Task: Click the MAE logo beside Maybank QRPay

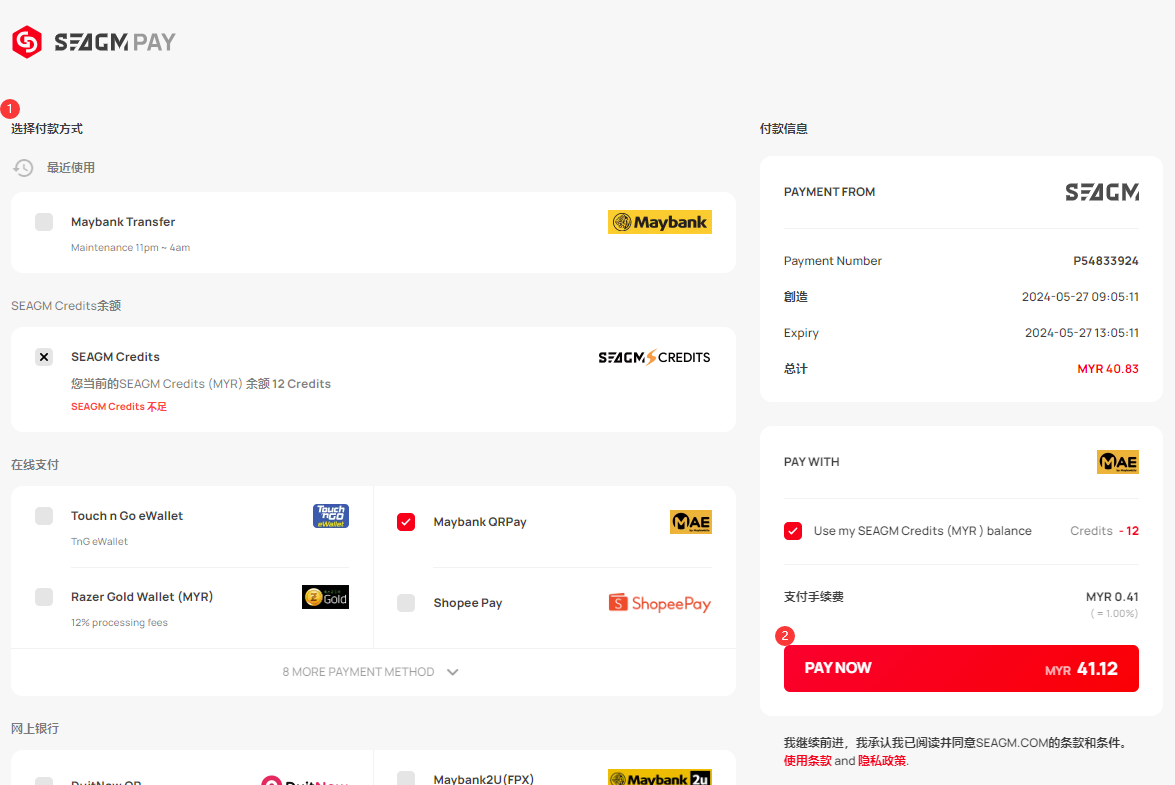Action: [x=690, y=522]
